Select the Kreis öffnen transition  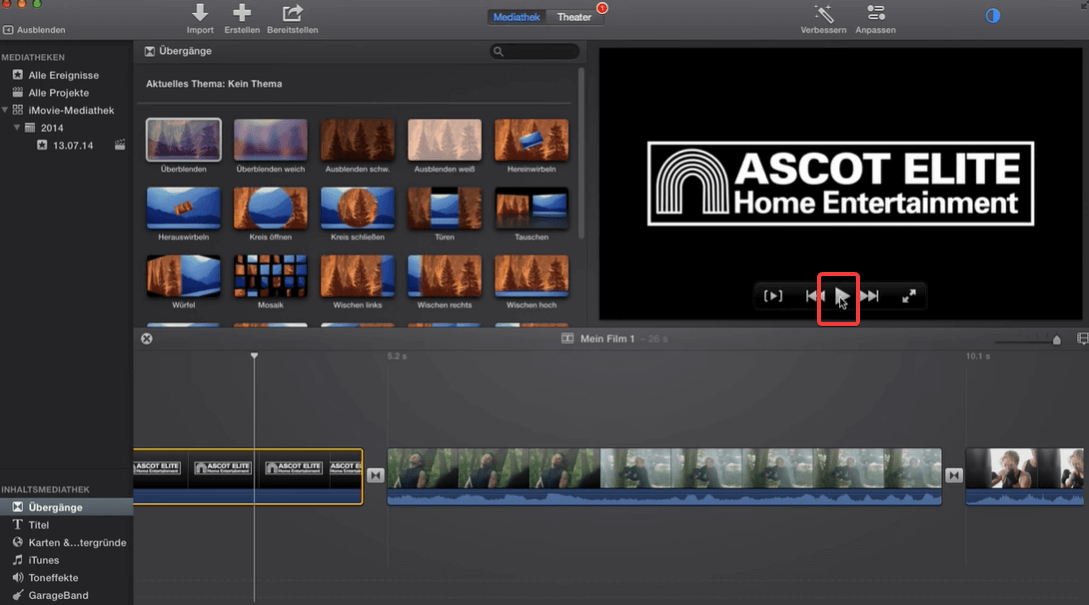coord(270,208)
